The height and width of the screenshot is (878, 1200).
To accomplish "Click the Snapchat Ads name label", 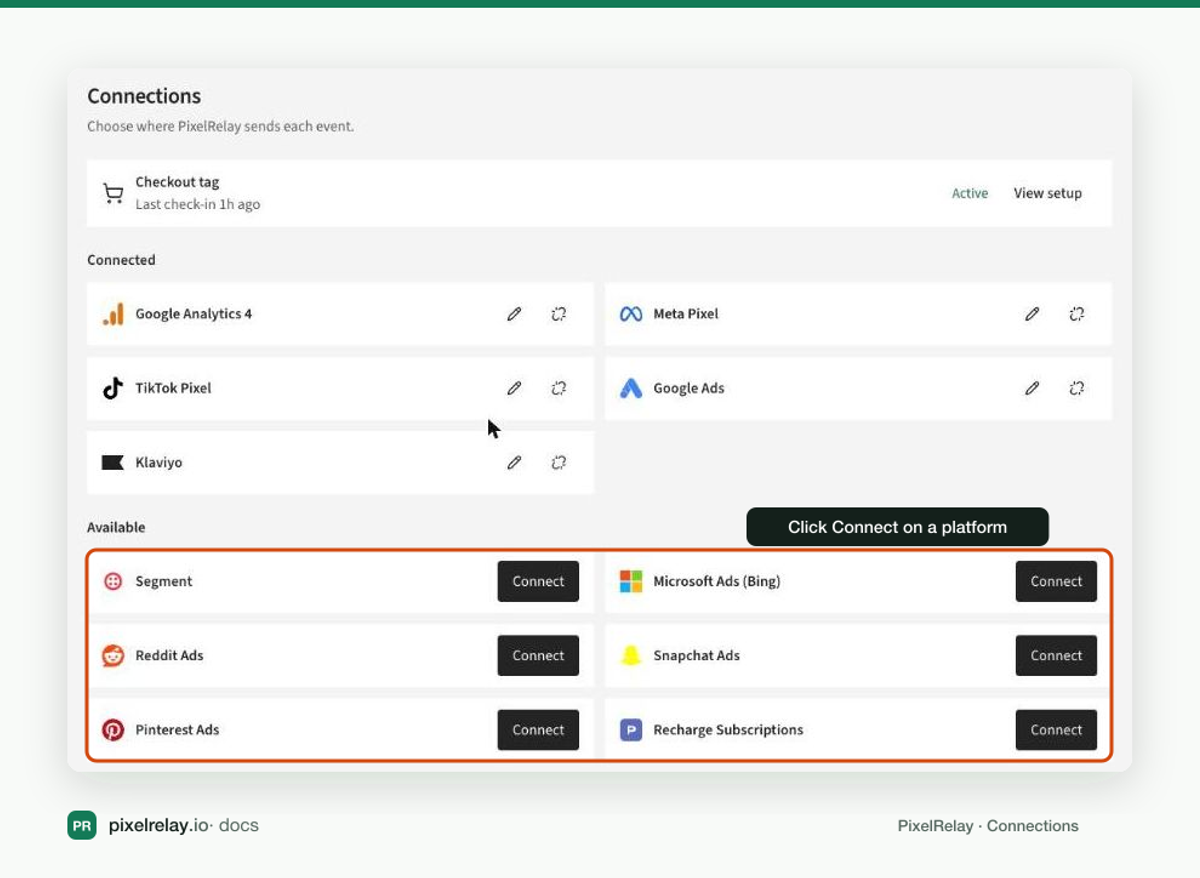I will 697,655.
